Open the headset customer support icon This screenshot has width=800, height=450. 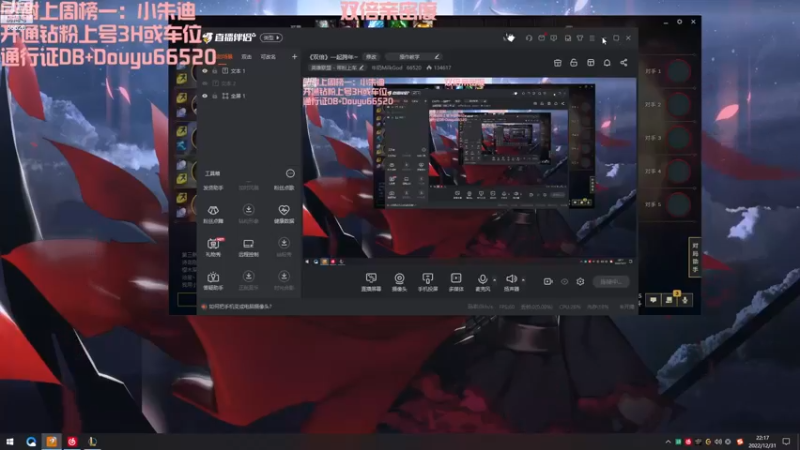529,38
